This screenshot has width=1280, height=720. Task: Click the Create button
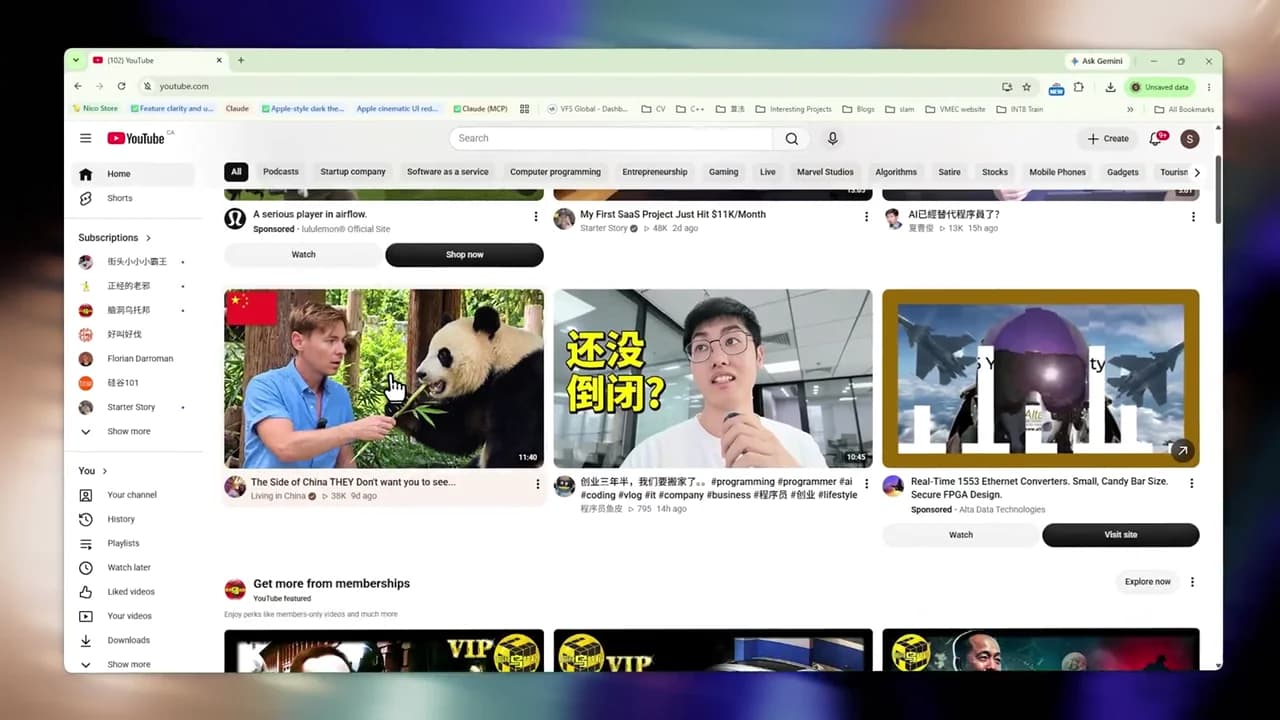pos(1108,139)
